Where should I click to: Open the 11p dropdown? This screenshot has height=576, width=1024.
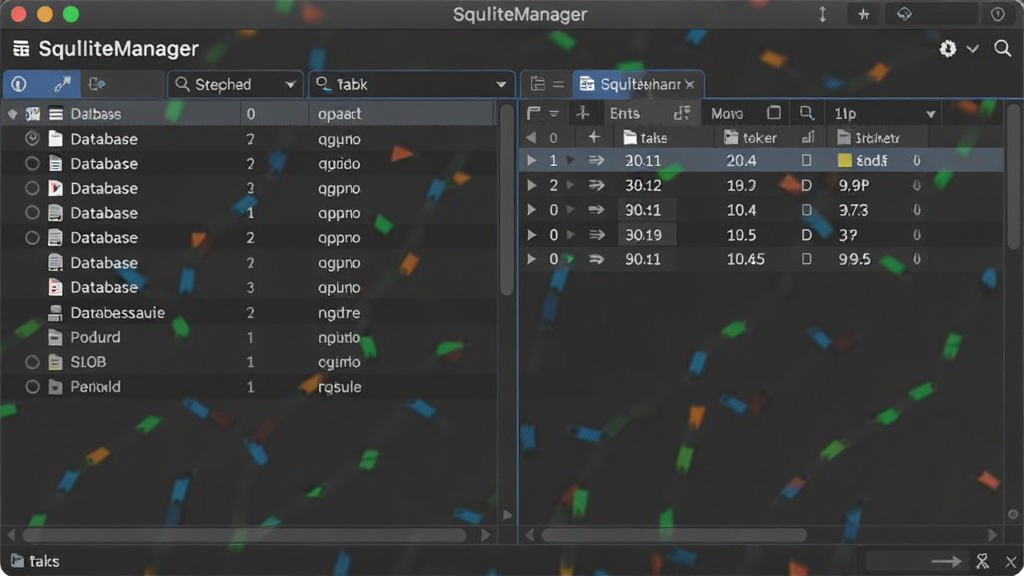884,114
